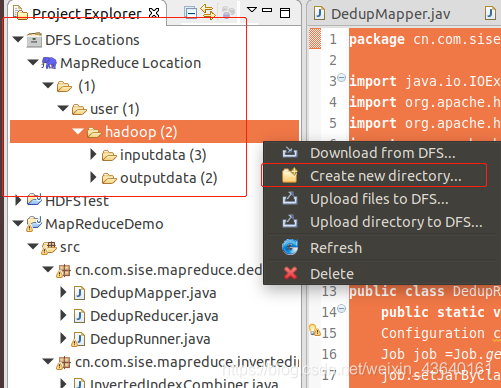Click the MapReduce Location elephant icon
This screenshot has width=501, height=388.
click(x=49, y=63)
